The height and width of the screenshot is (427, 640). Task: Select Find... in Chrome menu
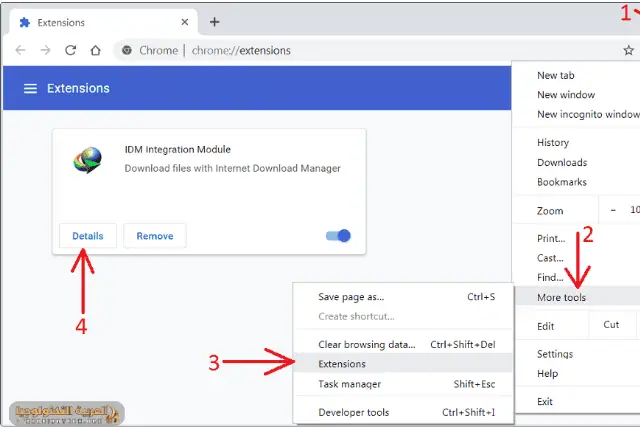tap(550, 278)
